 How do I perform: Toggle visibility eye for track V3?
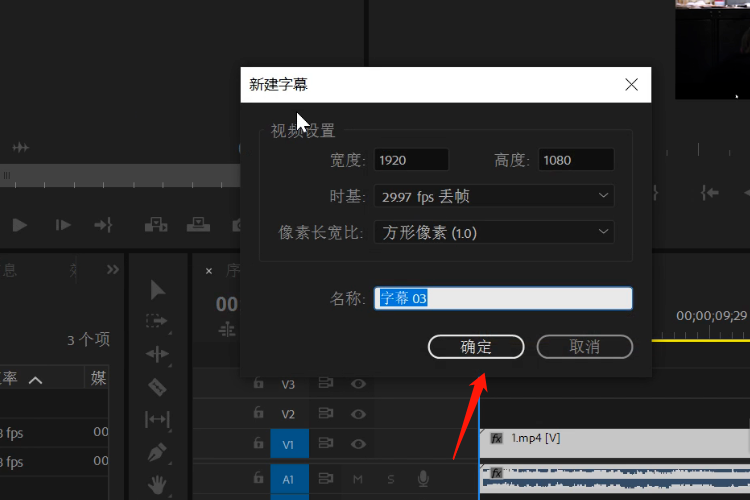pyautogui.click(x=358, y=384)
